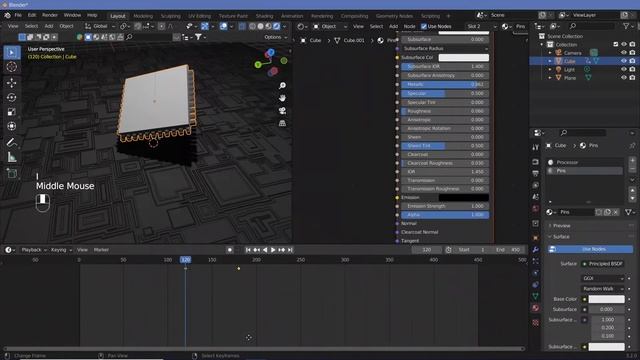The width and height of the screenshot is (640, 360).
Task: Open the Add menu in shader editor
Action: [393, 27]
